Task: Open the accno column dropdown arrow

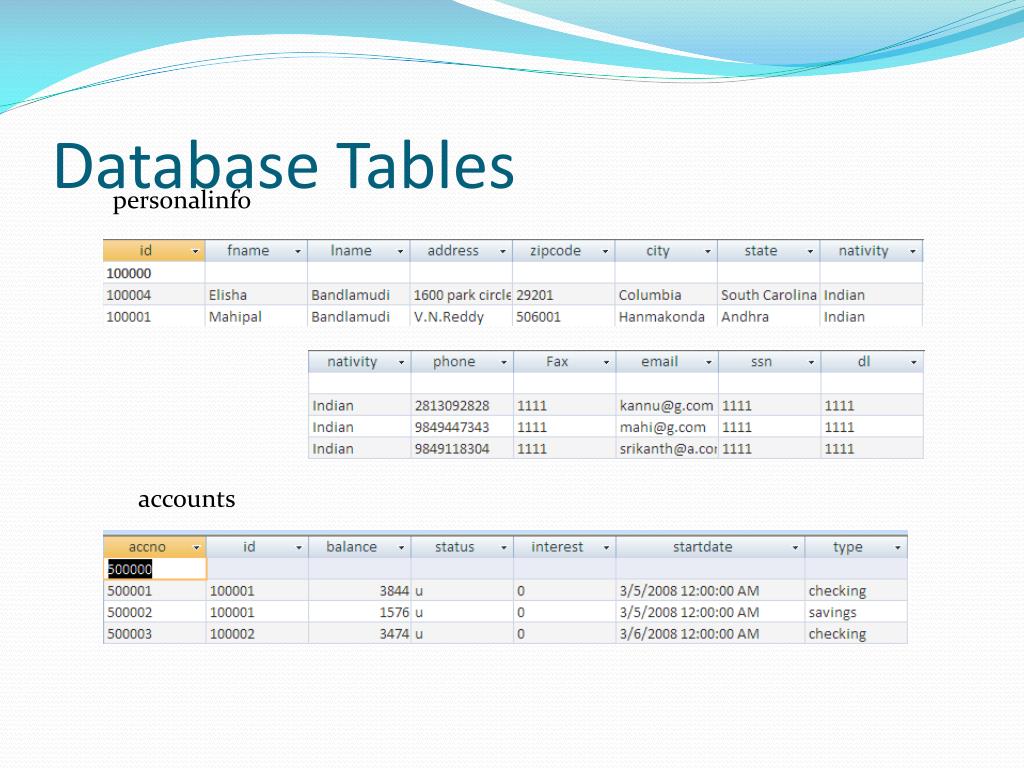Action: click(196, 548)
